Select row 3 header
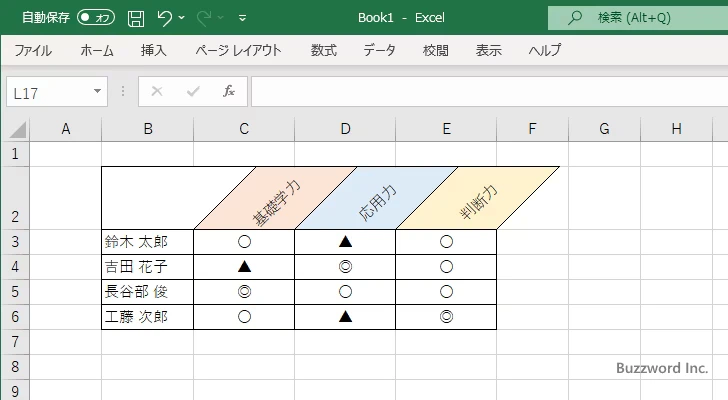 coord(15,242)
